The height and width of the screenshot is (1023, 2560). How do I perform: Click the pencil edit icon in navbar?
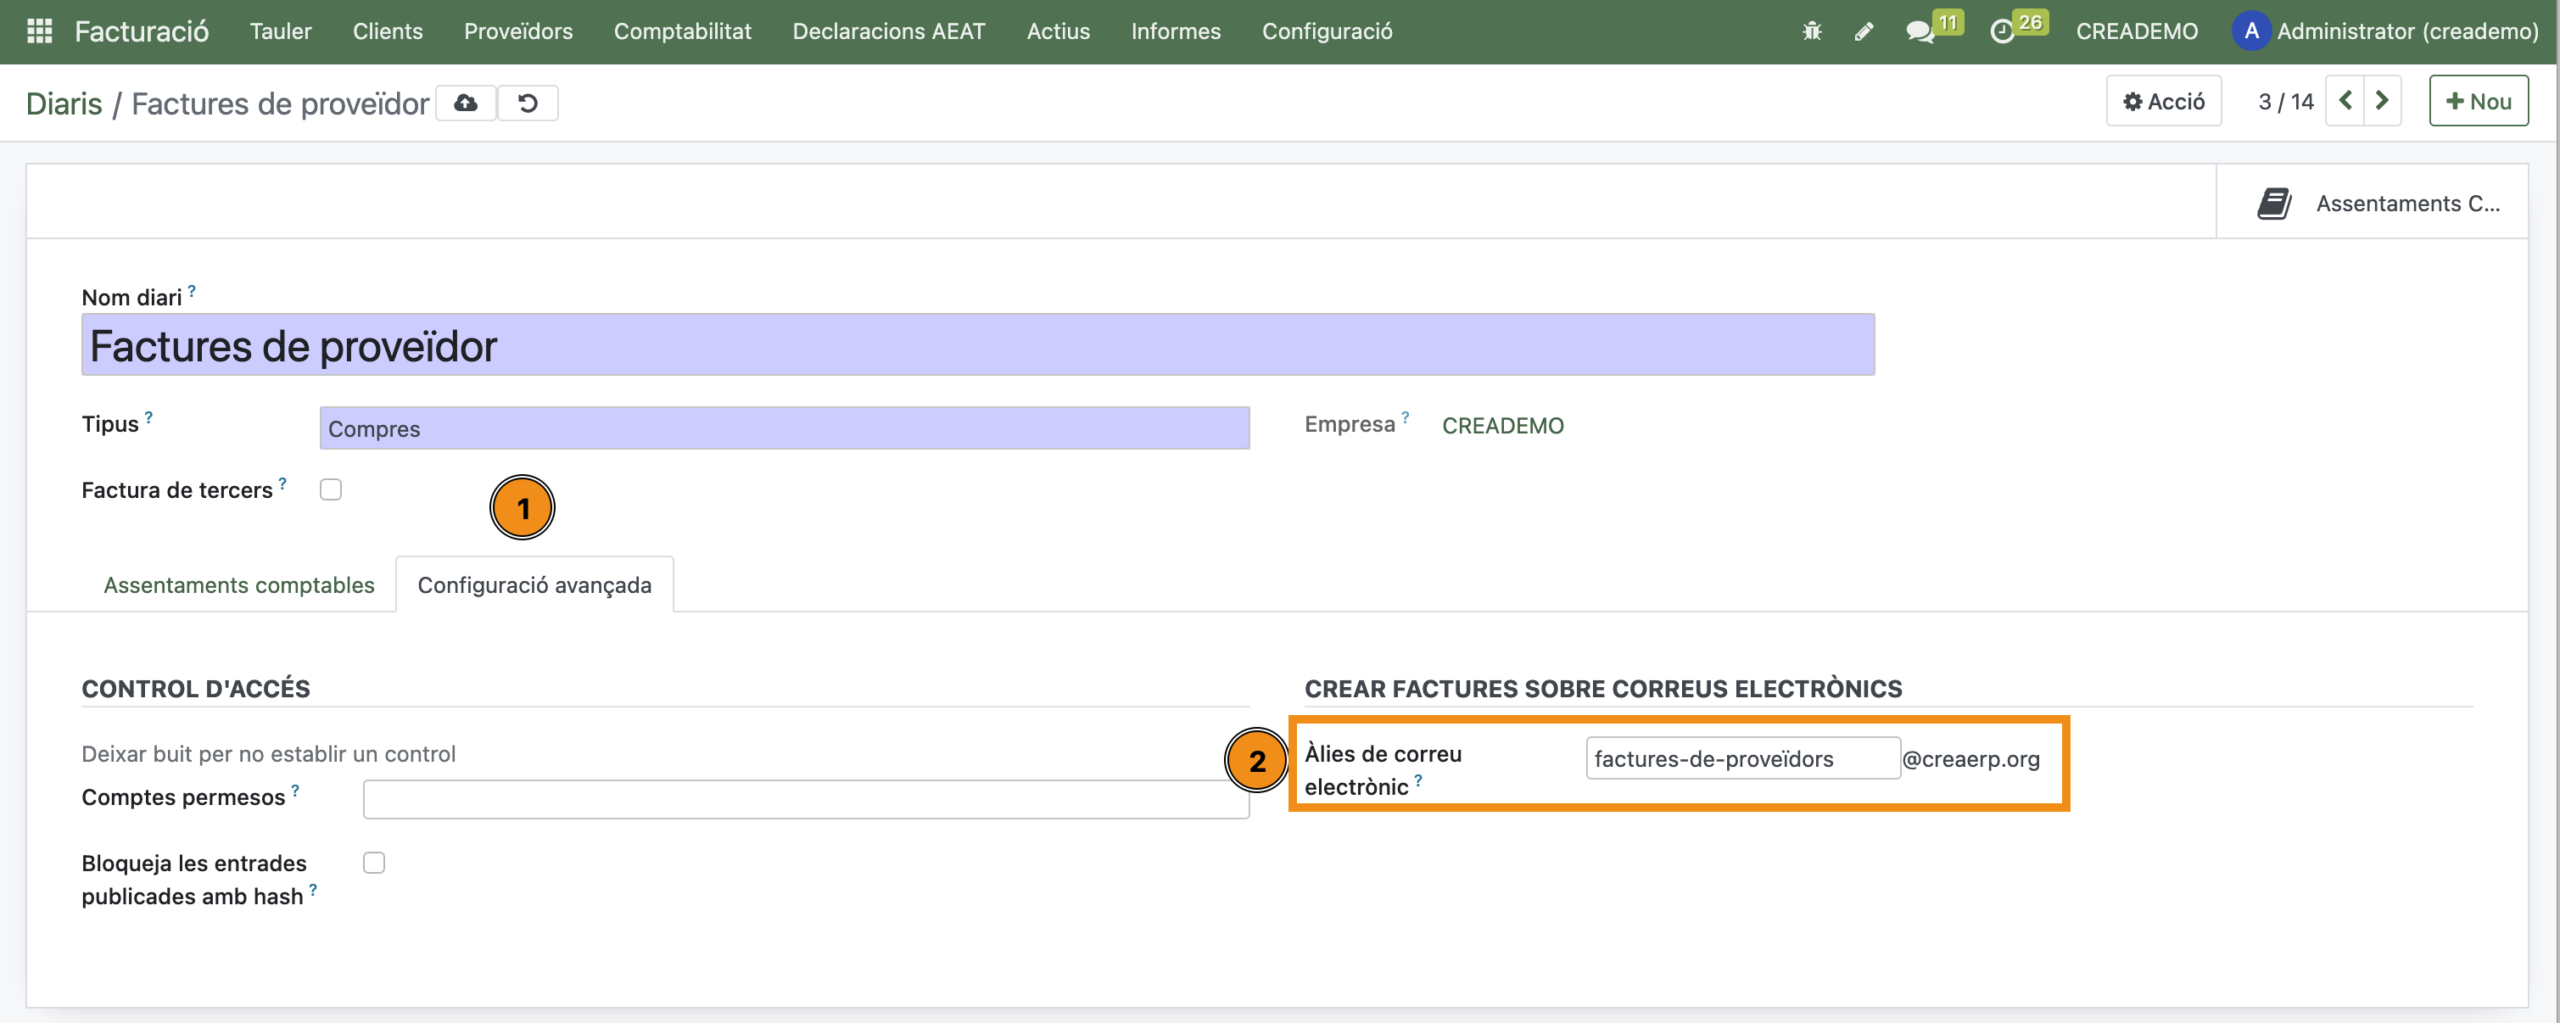tap(1863, 31)
